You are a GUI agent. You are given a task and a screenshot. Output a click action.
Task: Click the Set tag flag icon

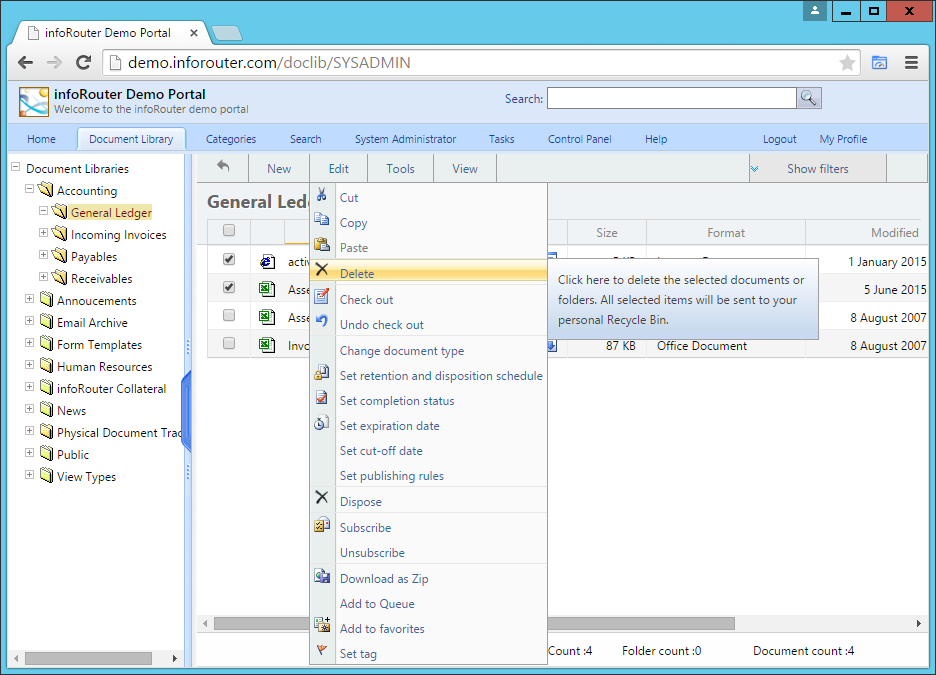(322, 650)
